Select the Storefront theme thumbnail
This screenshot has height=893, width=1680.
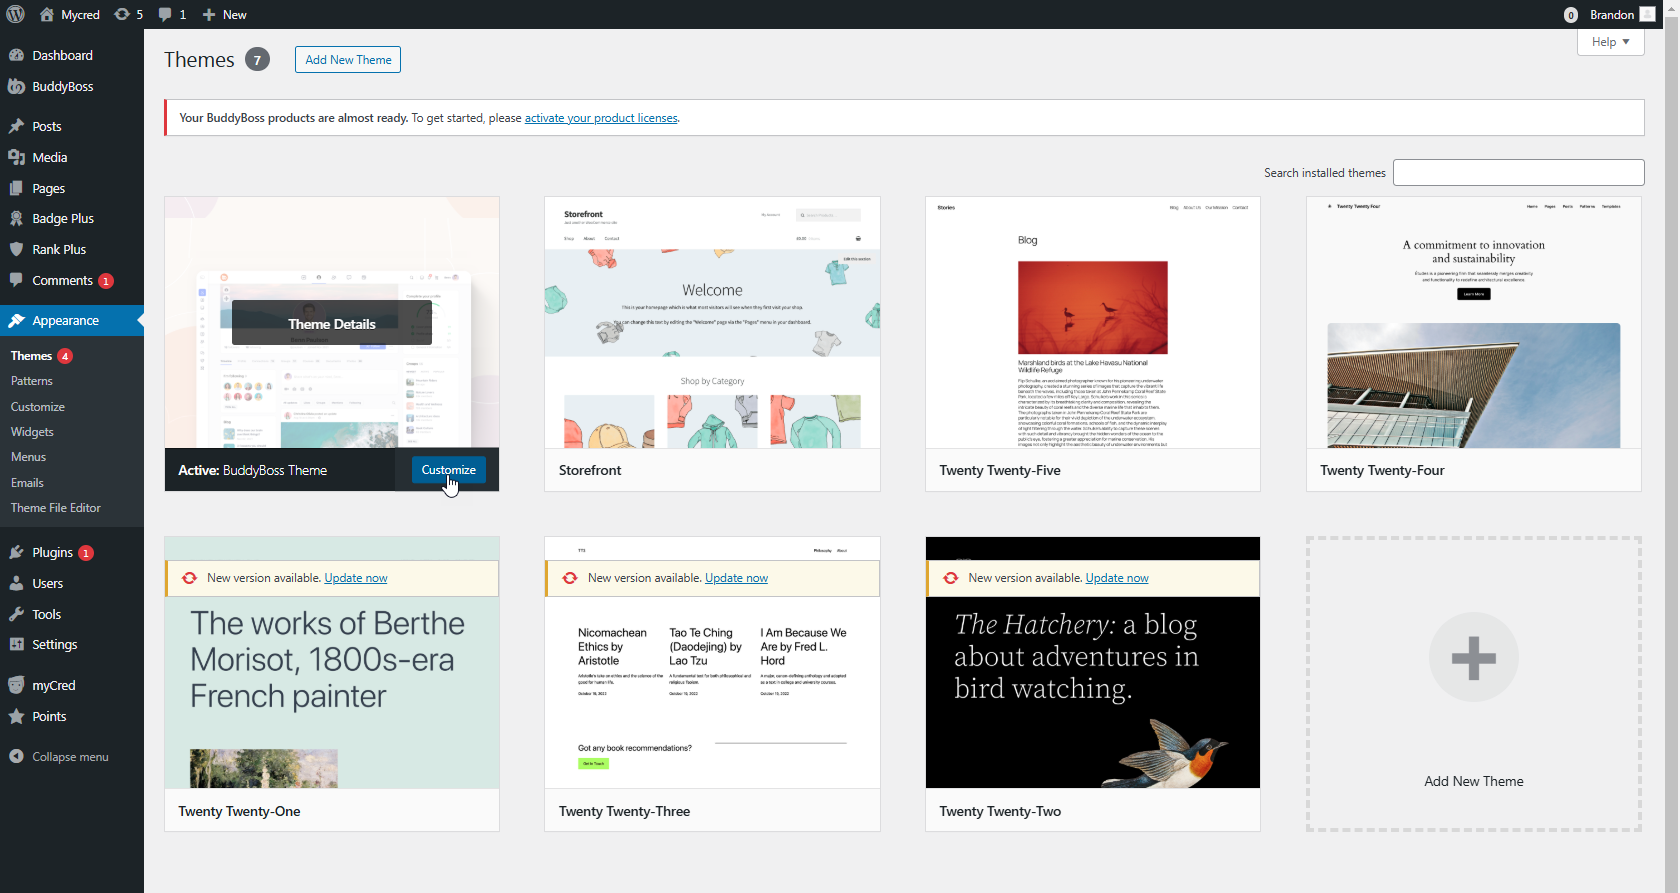point(712,322)
